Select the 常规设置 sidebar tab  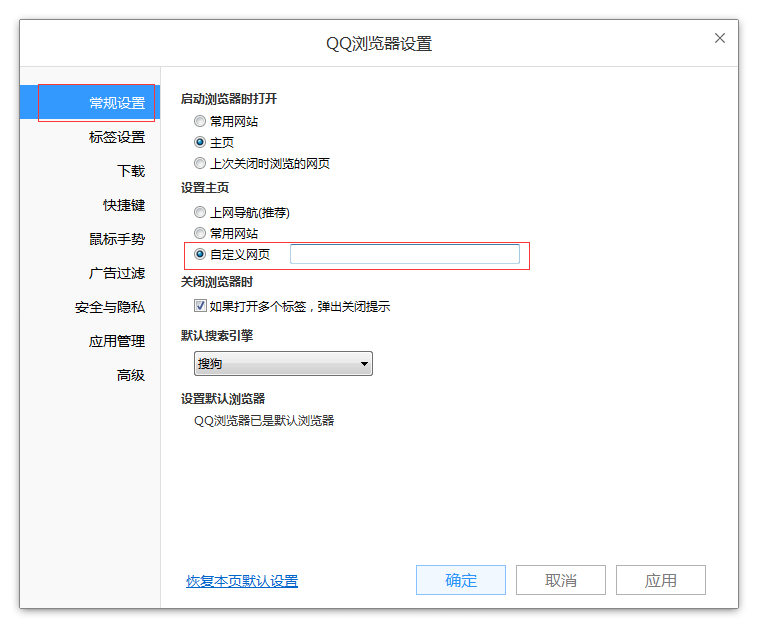coord(90,102)
